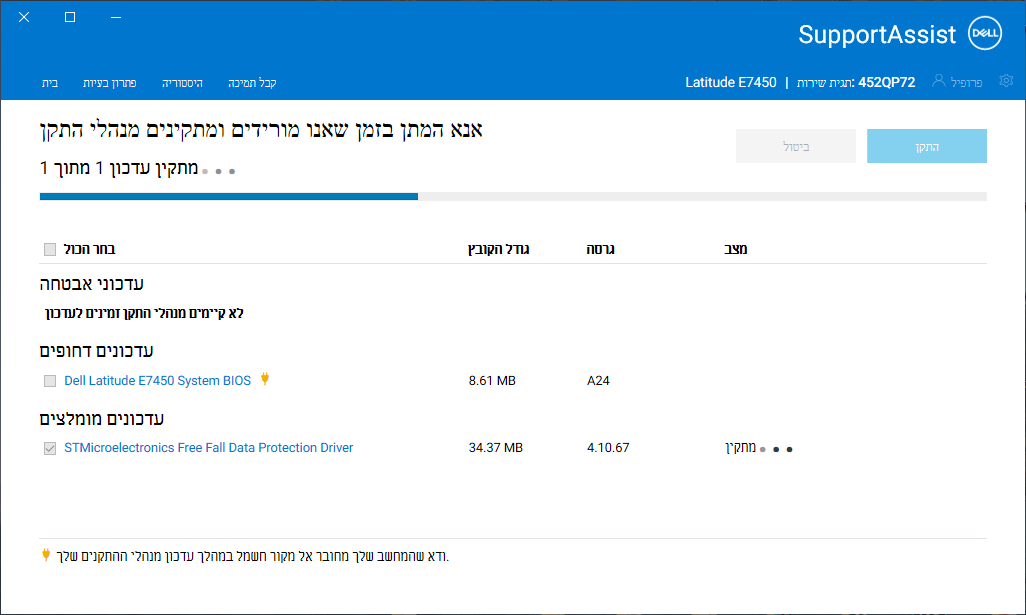Click the plug icon in the footer note
The height and width of the screenshot is (615, 1026).
[x=46, y=554]
